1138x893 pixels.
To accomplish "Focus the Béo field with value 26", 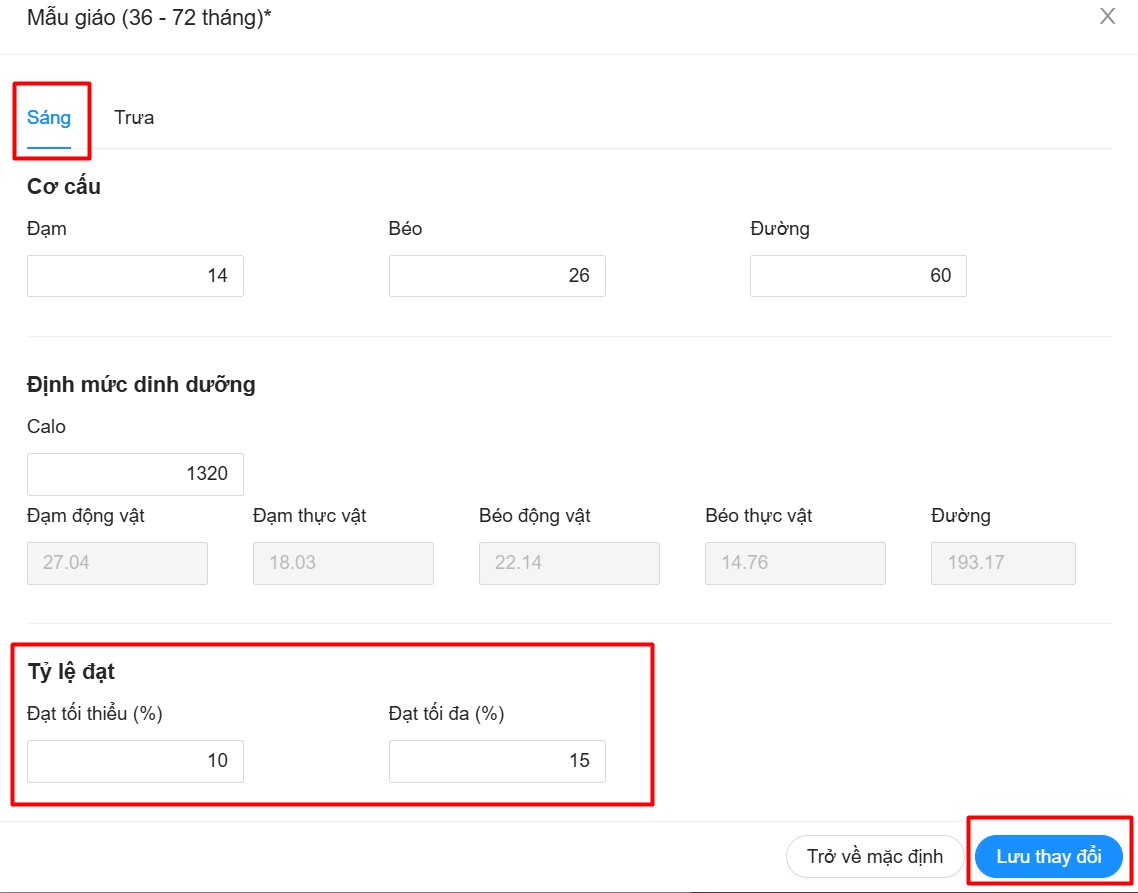I will point(497,276).
